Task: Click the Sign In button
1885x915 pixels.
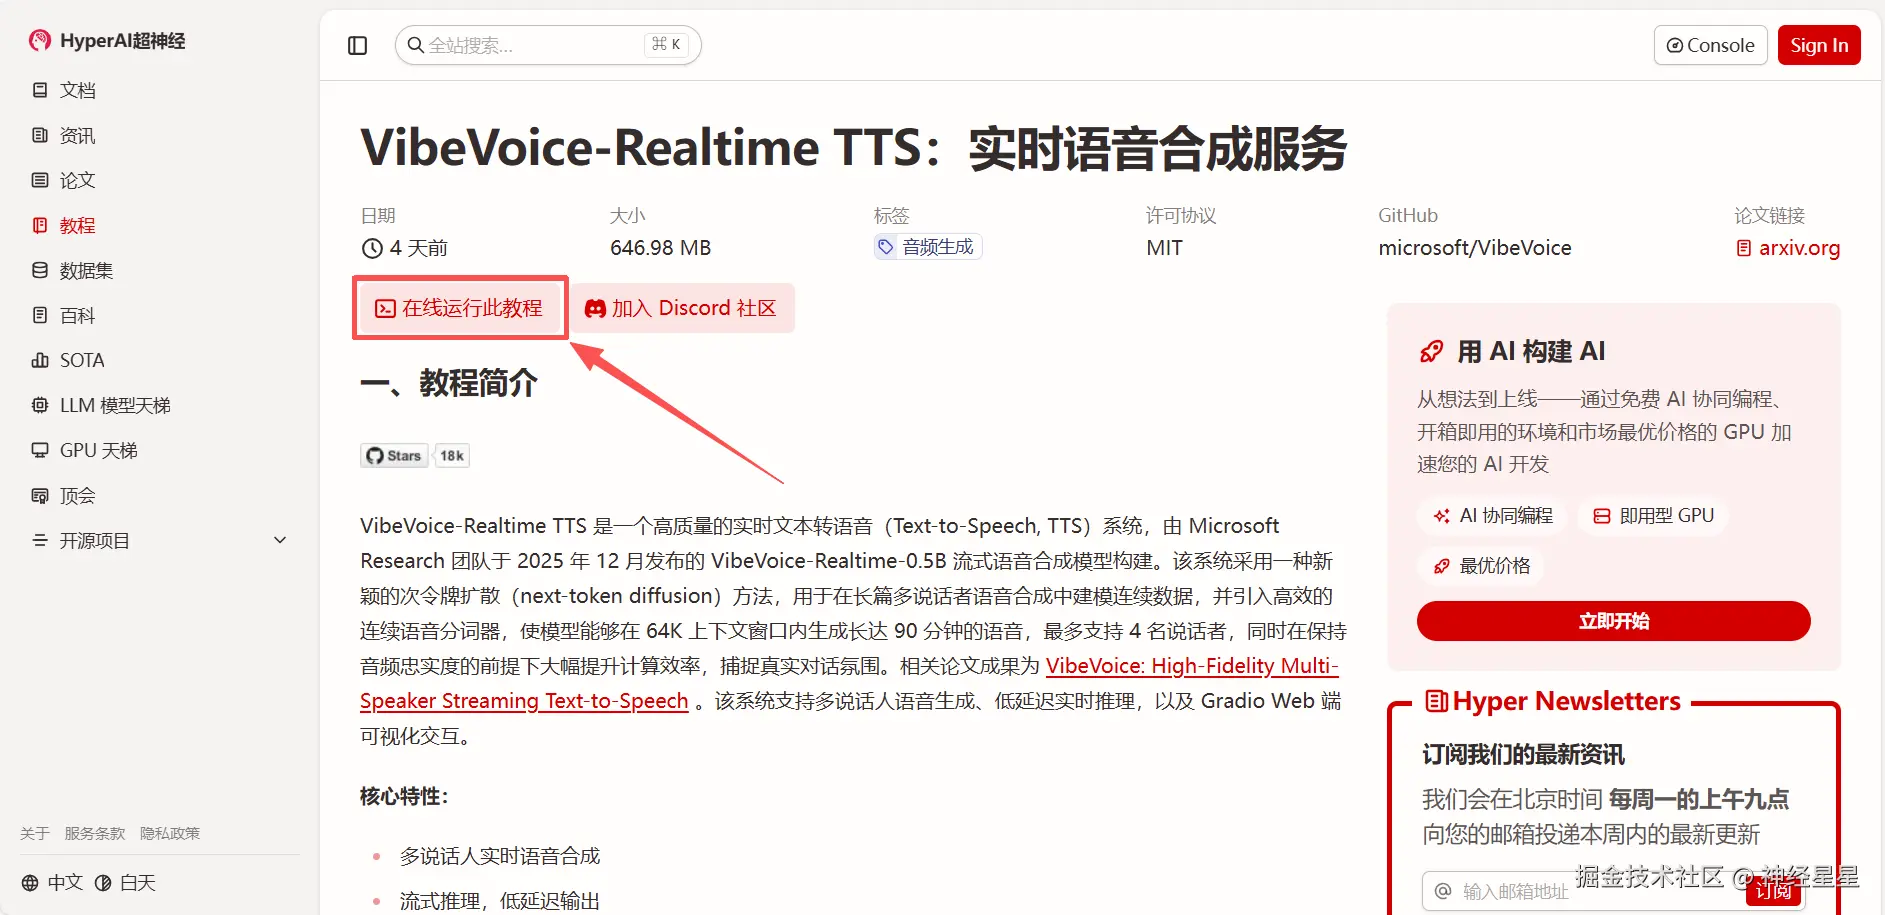Action: (1819, 45)
